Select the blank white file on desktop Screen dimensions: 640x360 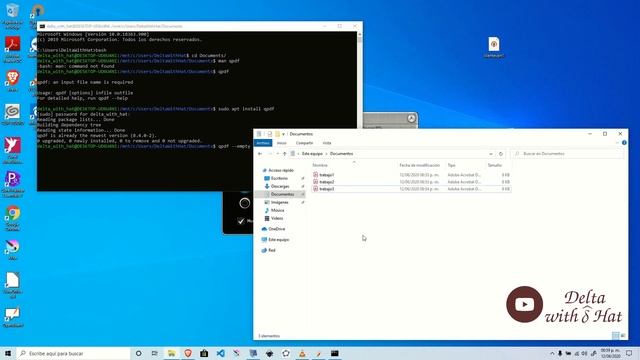click(13, 285)
